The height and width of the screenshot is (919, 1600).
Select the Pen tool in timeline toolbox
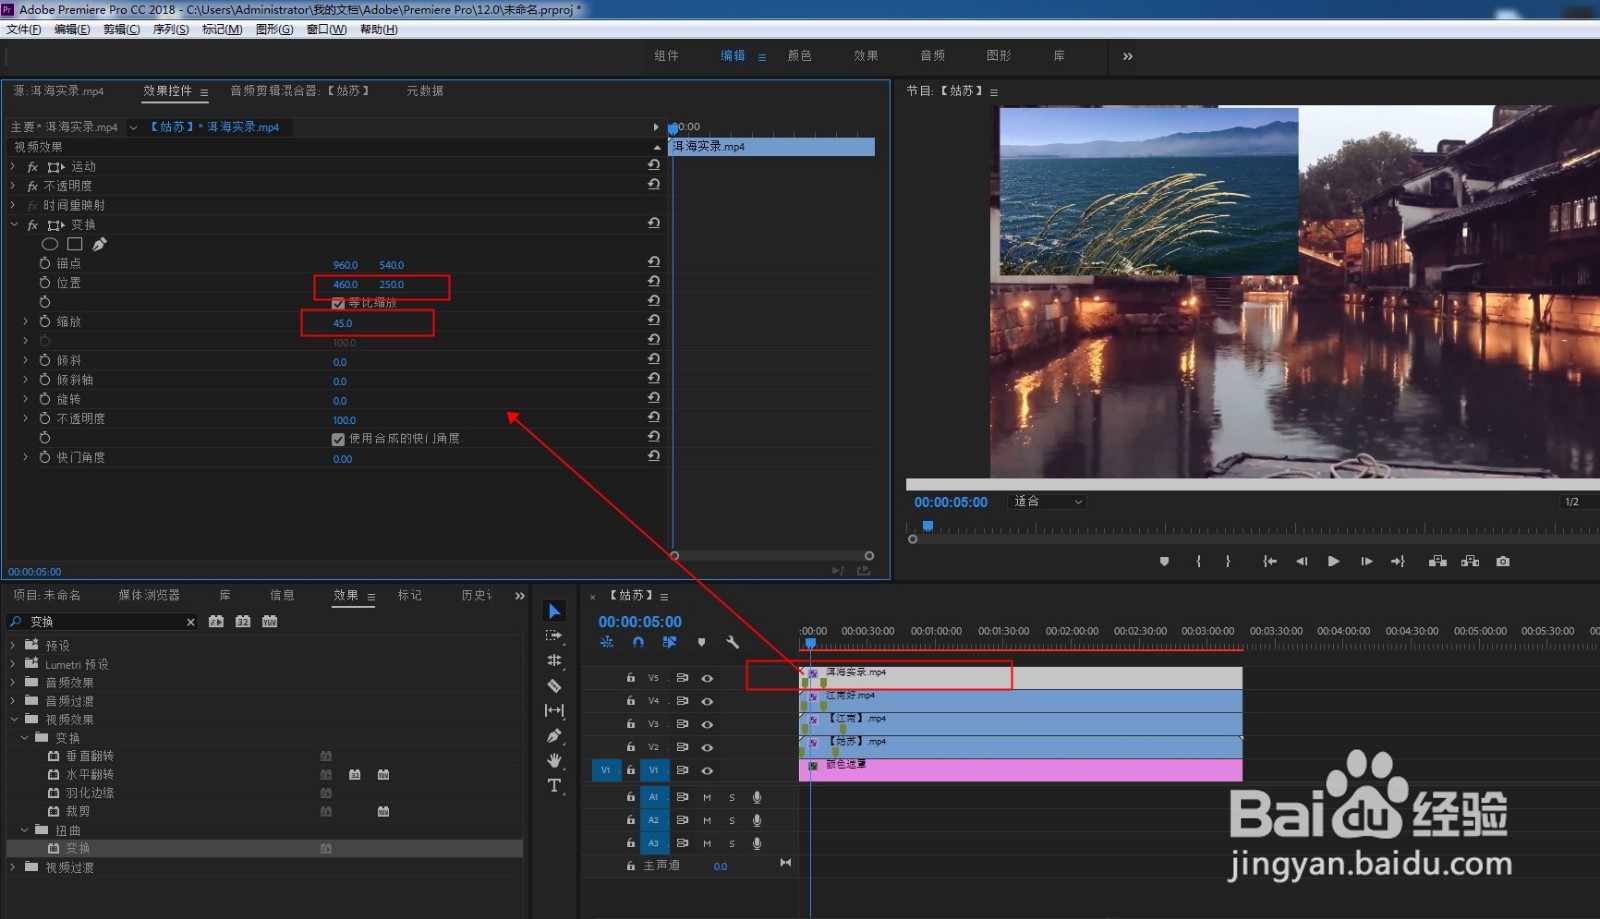click(x=554, y=736)
